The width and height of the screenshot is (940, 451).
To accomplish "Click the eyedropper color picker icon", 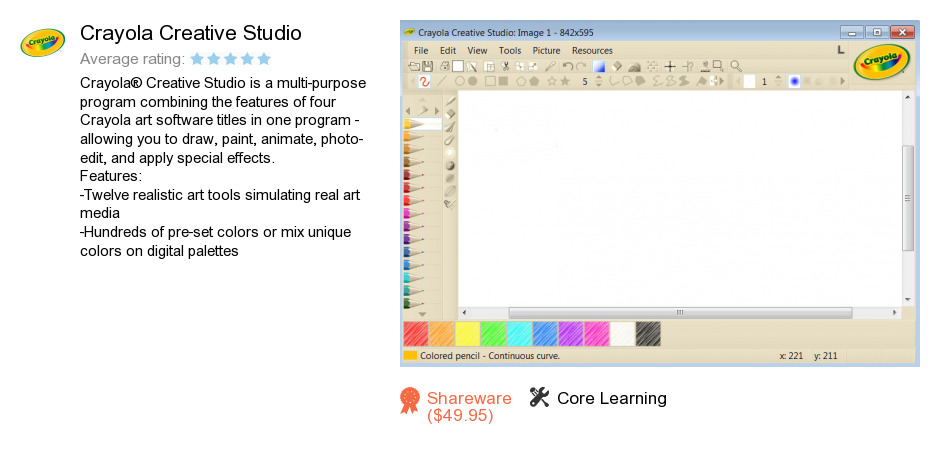I will pos(550,67).
